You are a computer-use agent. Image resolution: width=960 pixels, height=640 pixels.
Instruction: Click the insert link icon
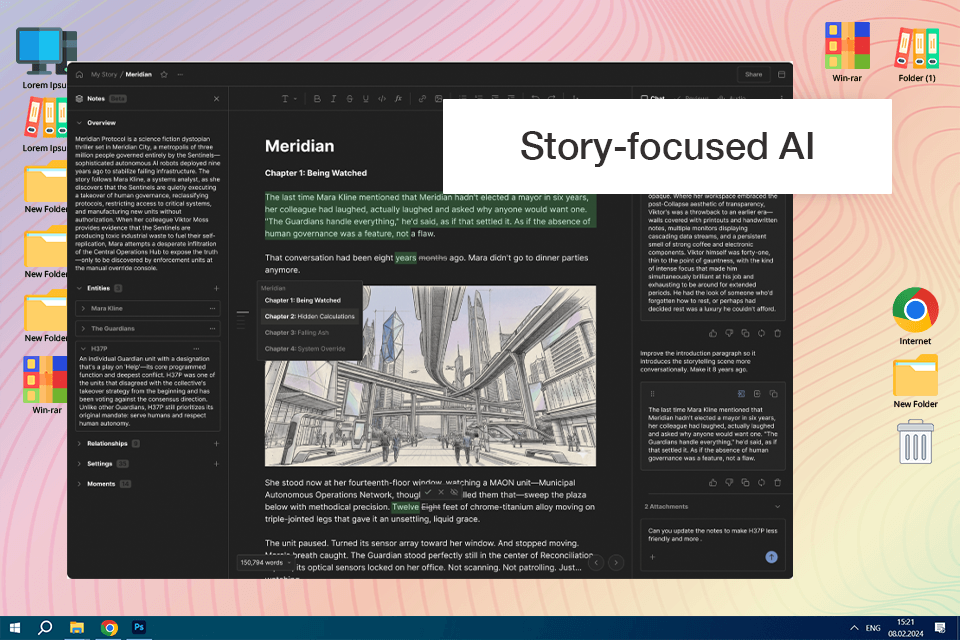422,99
